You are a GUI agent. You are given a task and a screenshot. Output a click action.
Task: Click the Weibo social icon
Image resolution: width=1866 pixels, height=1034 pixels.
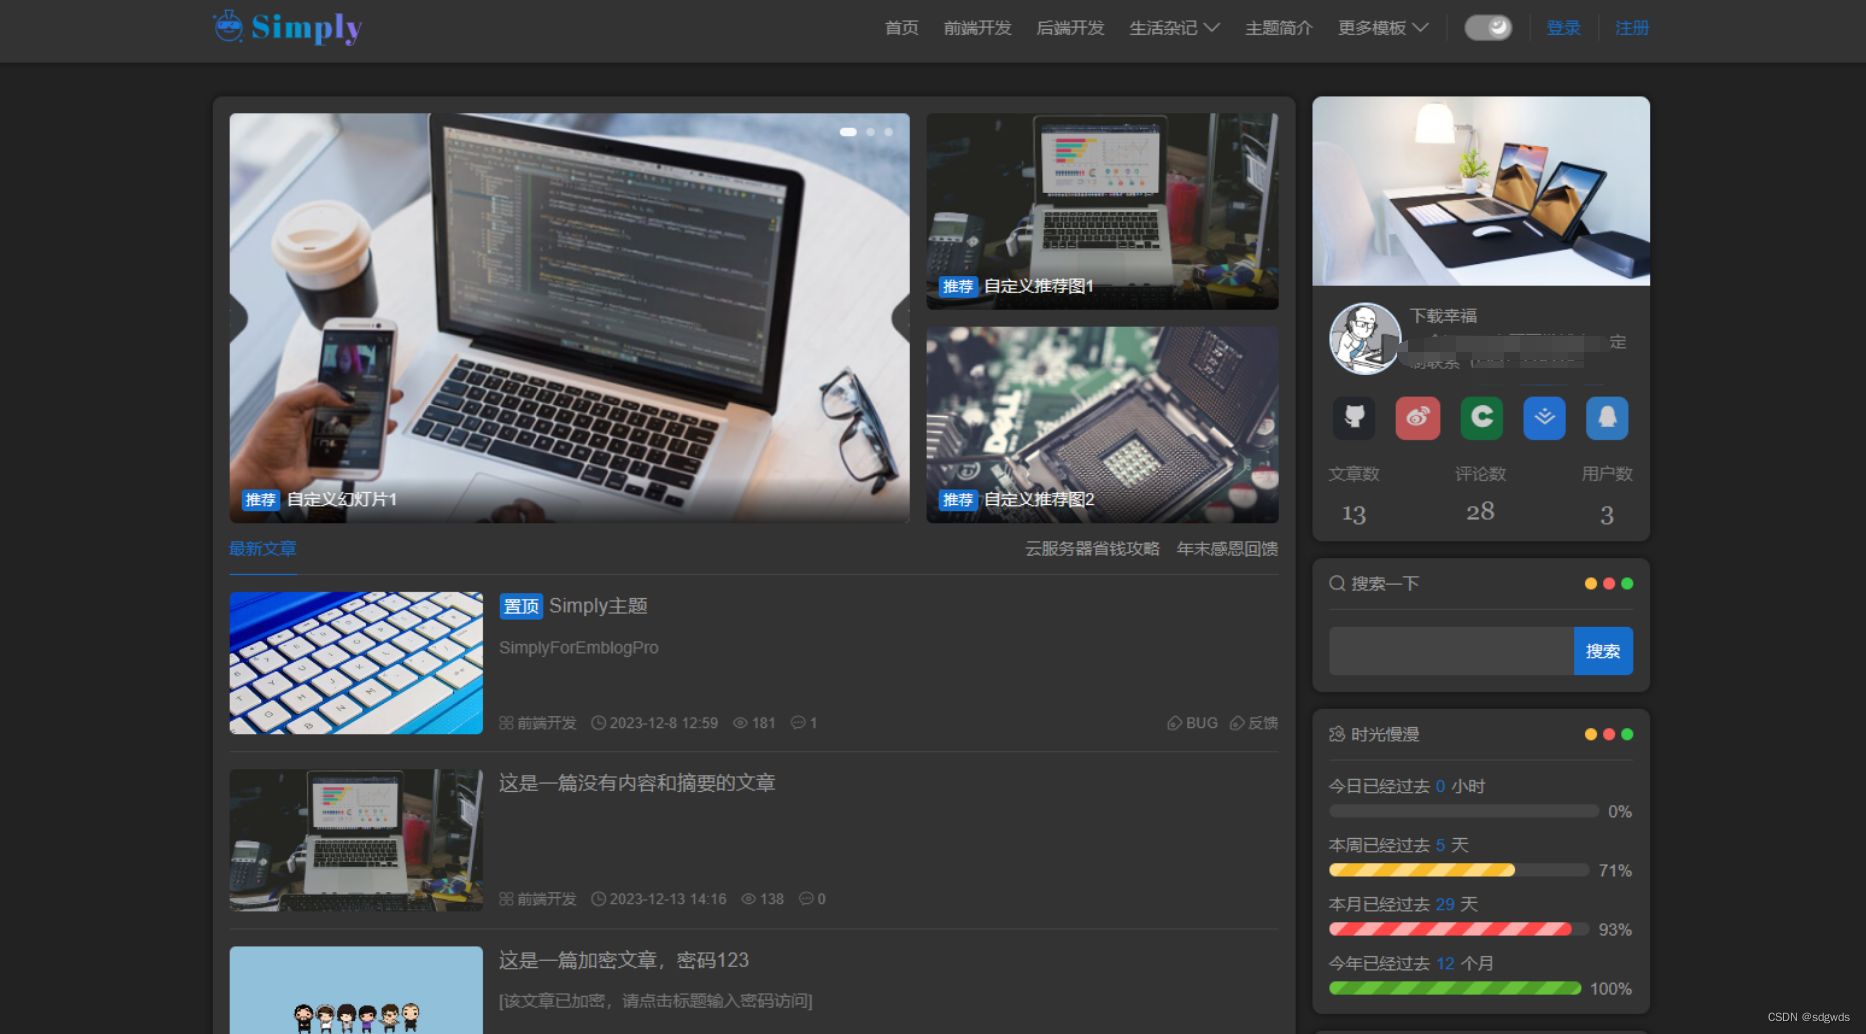pyautogui.click(x=1417, y=418)
